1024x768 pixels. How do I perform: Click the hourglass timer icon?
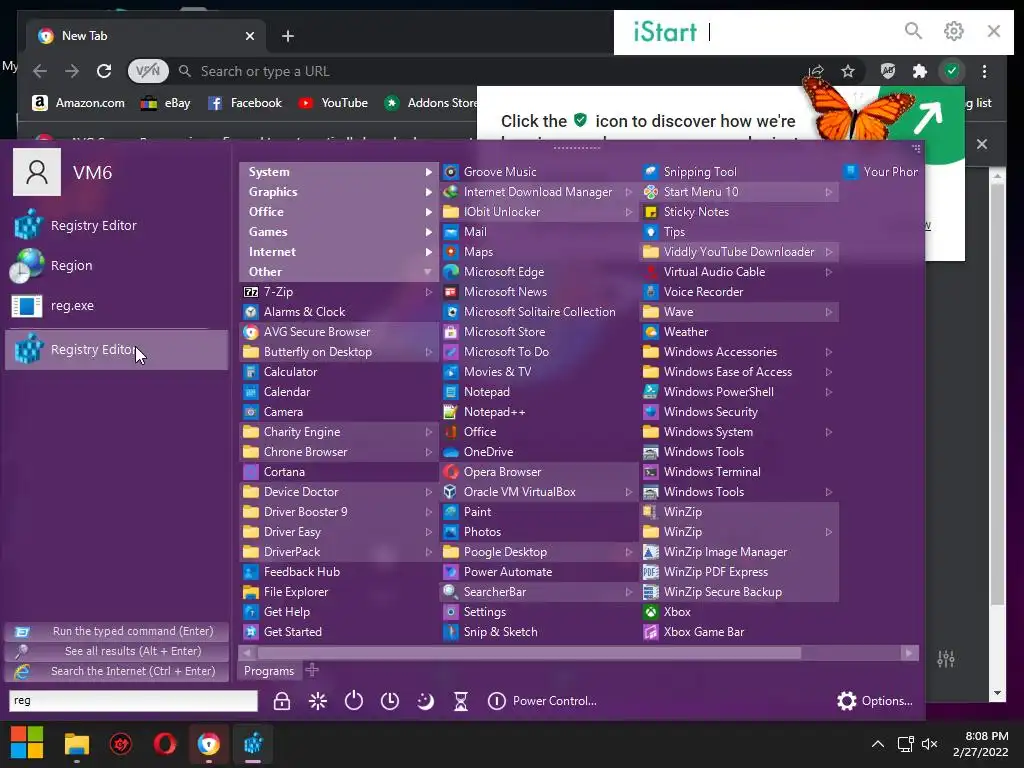point(461,701)
